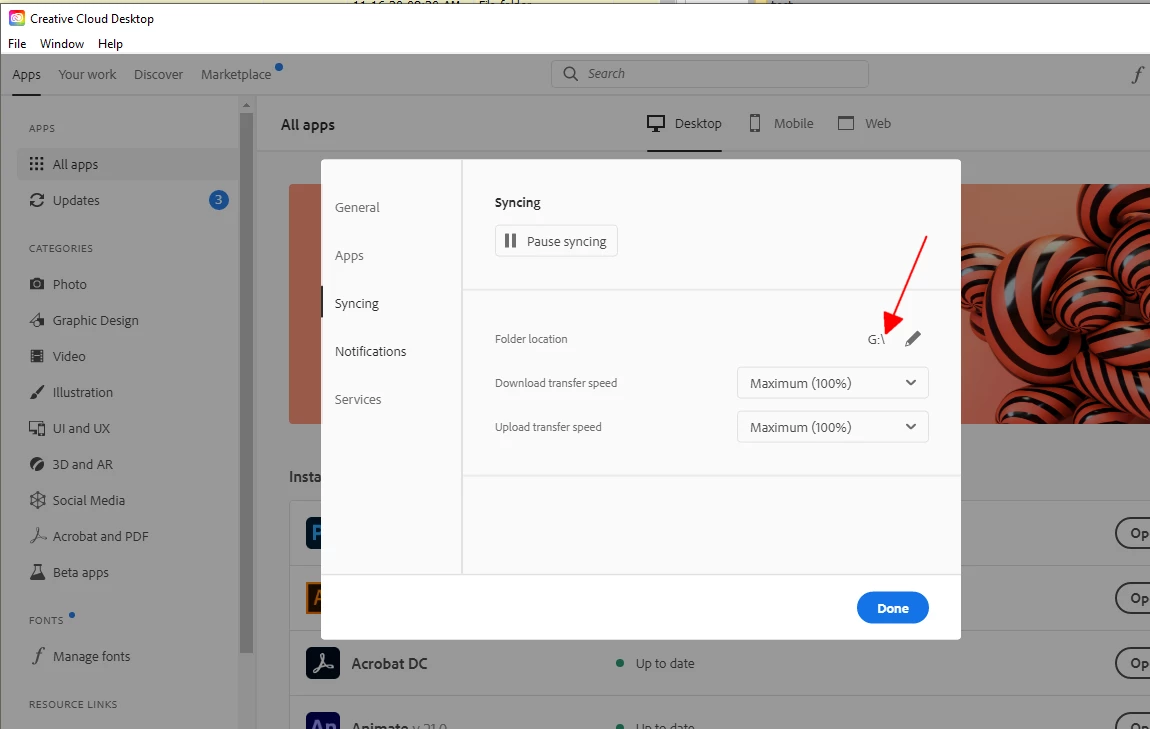Click the Pause syncing button
This screenshot has width=1150, height=729.
556,241
